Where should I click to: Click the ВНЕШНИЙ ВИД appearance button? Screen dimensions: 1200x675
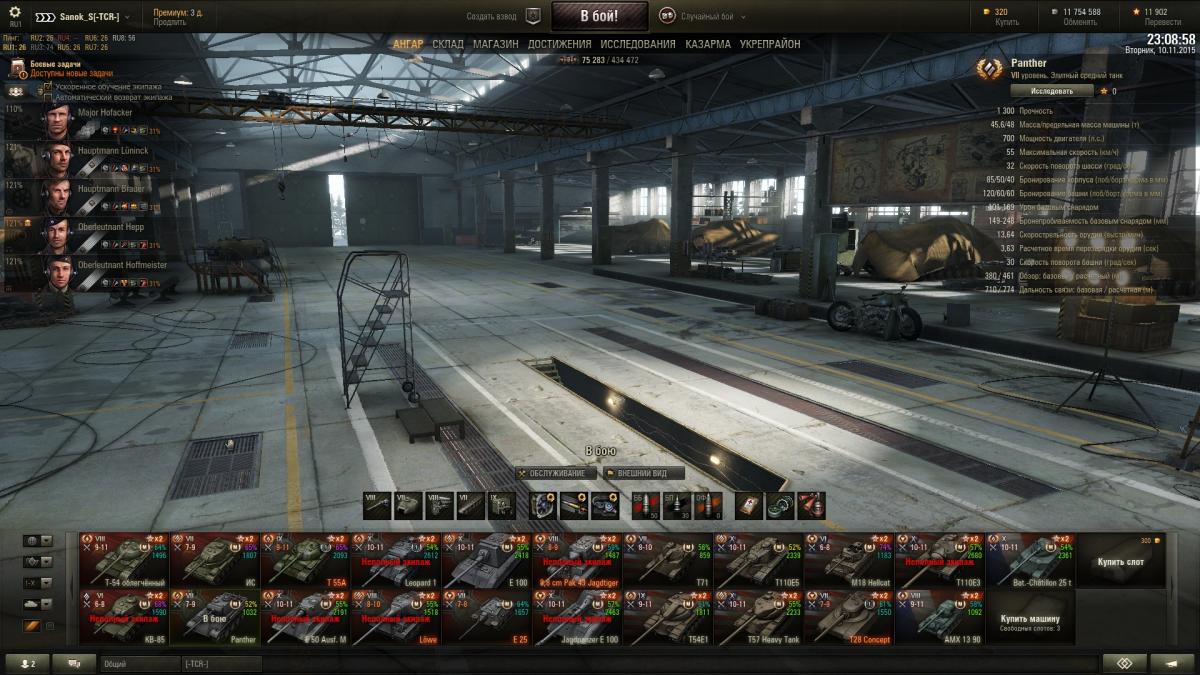coord(644,473)
